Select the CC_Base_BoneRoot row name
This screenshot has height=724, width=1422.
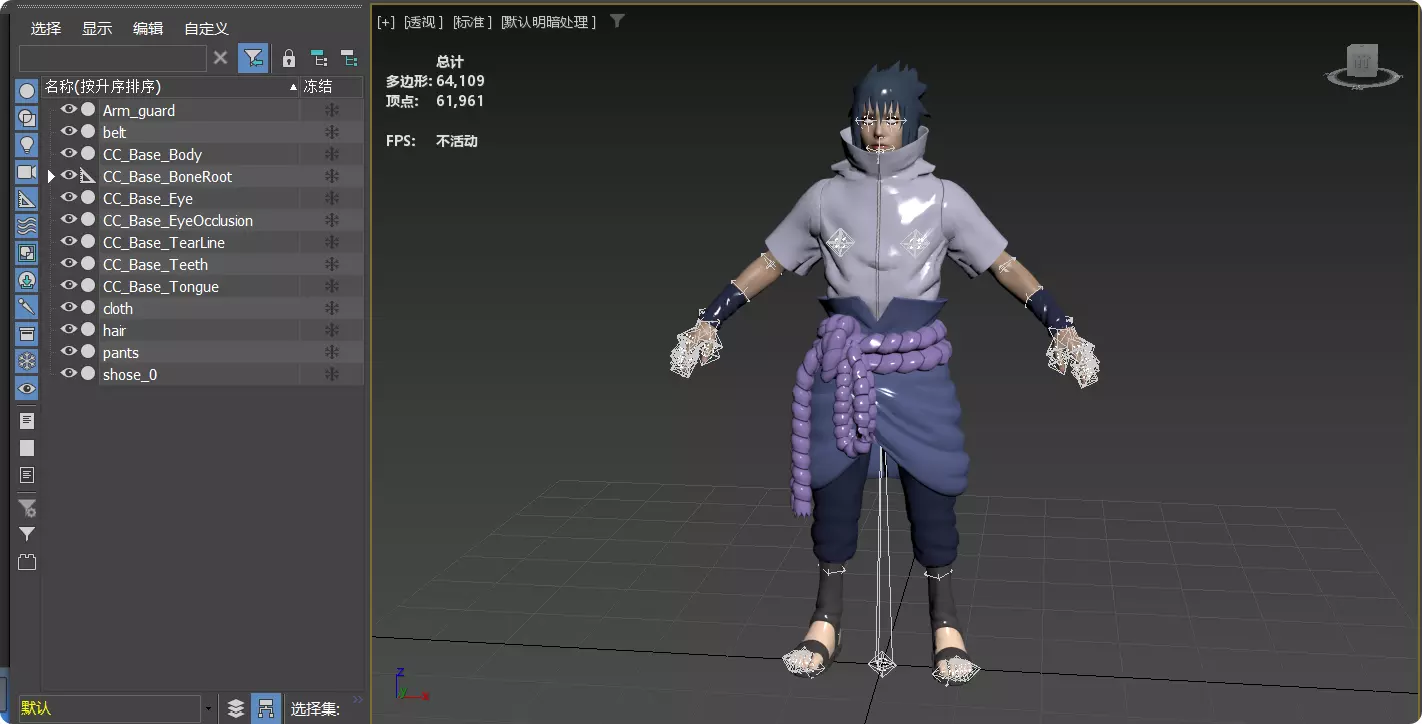[167, 177]
